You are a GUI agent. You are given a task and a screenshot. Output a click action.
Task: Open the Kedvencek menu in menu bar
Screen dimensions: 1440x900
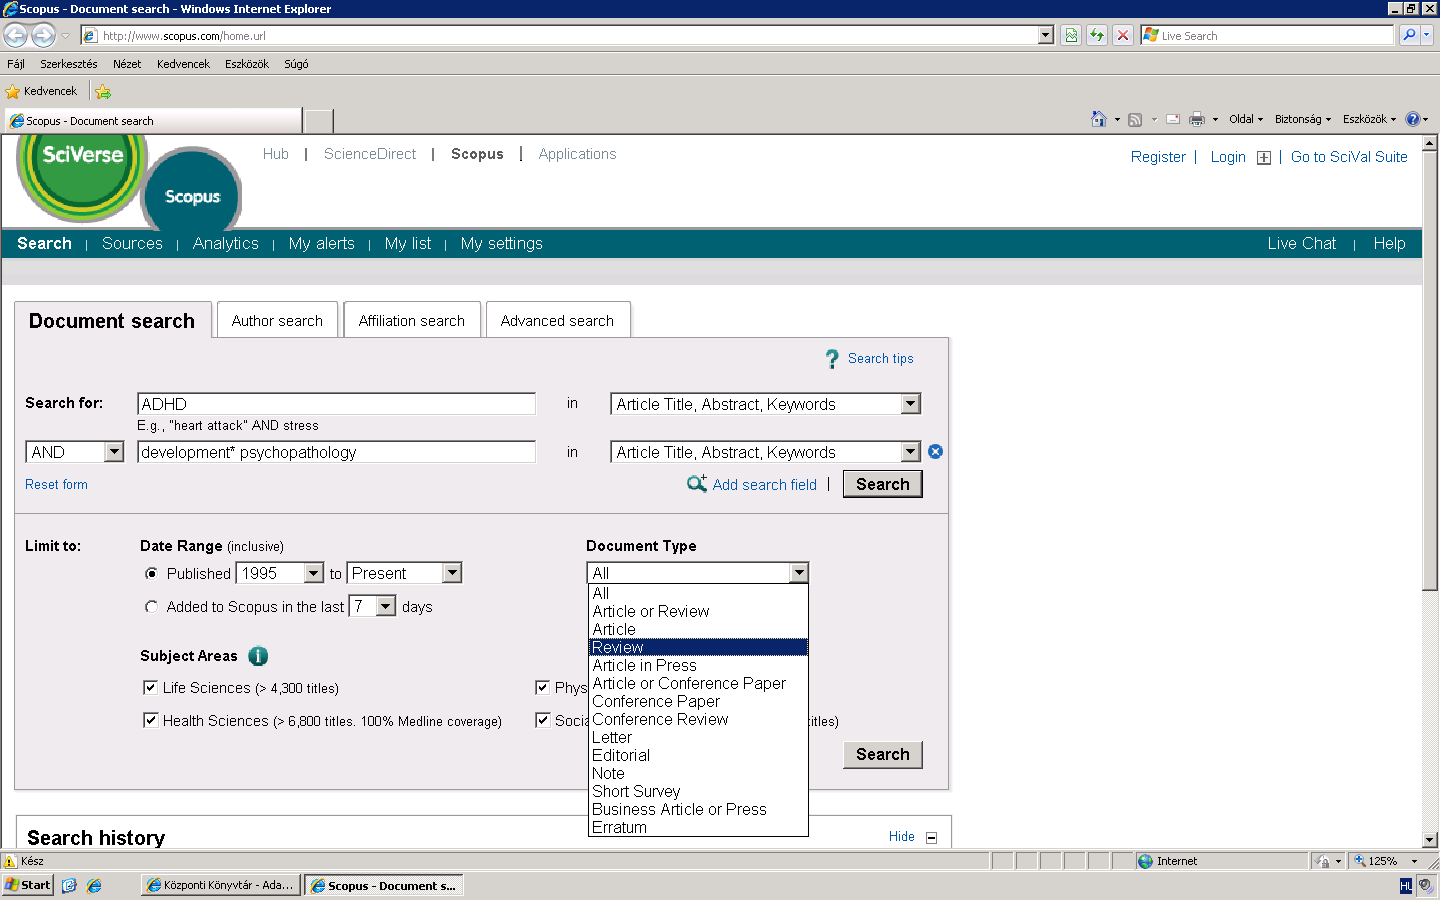[183, 64]
